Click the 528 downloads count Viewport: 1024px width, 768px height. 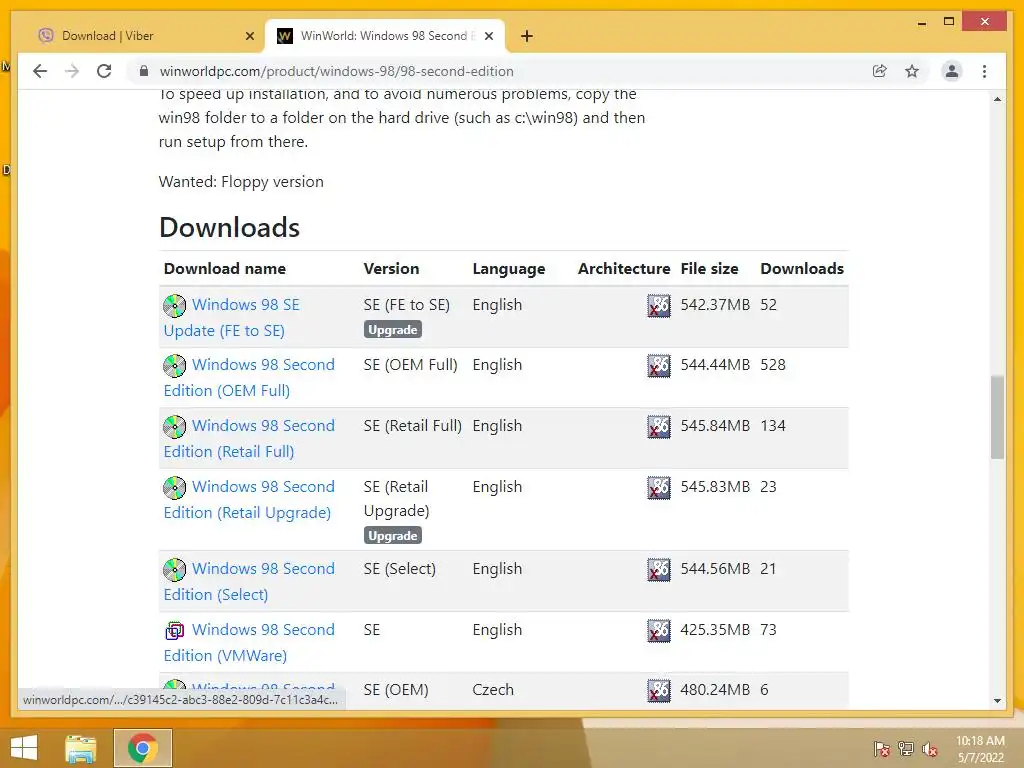[773, 364]
